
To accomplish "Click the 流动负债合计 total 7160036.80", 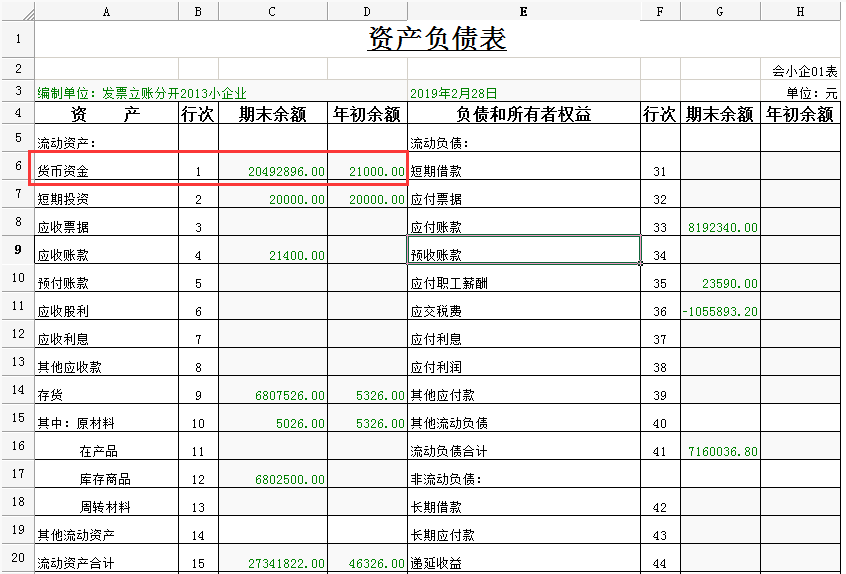I will 721,452.
